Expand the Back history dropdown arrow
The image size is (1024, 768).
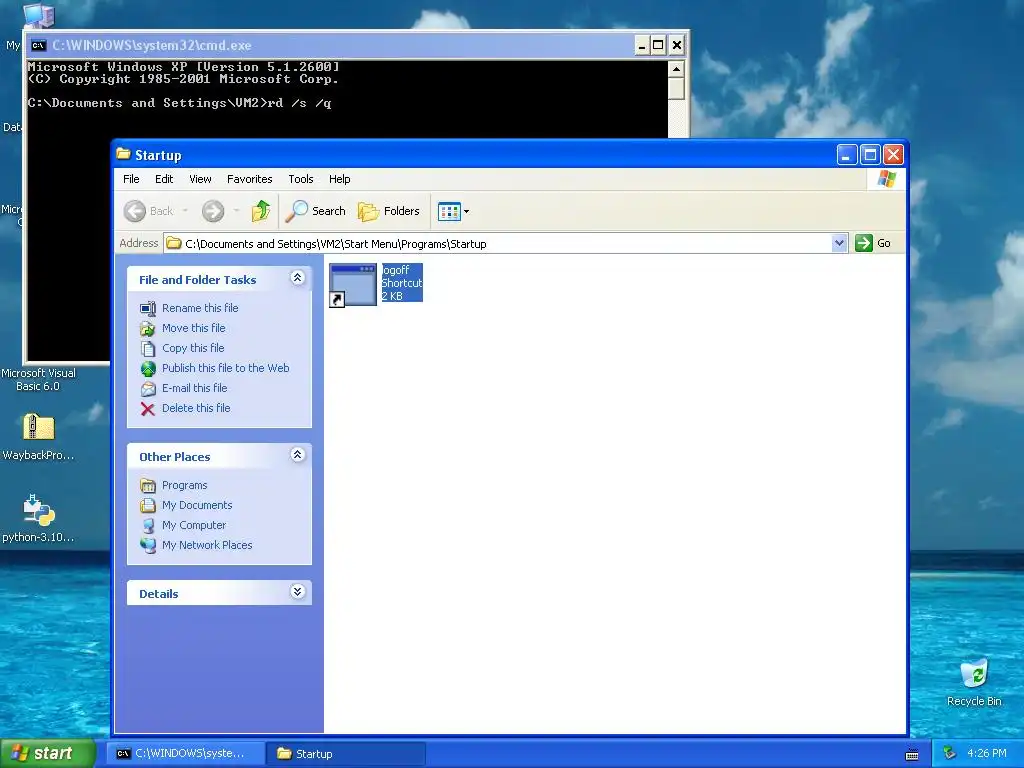(x=185, y=211)
